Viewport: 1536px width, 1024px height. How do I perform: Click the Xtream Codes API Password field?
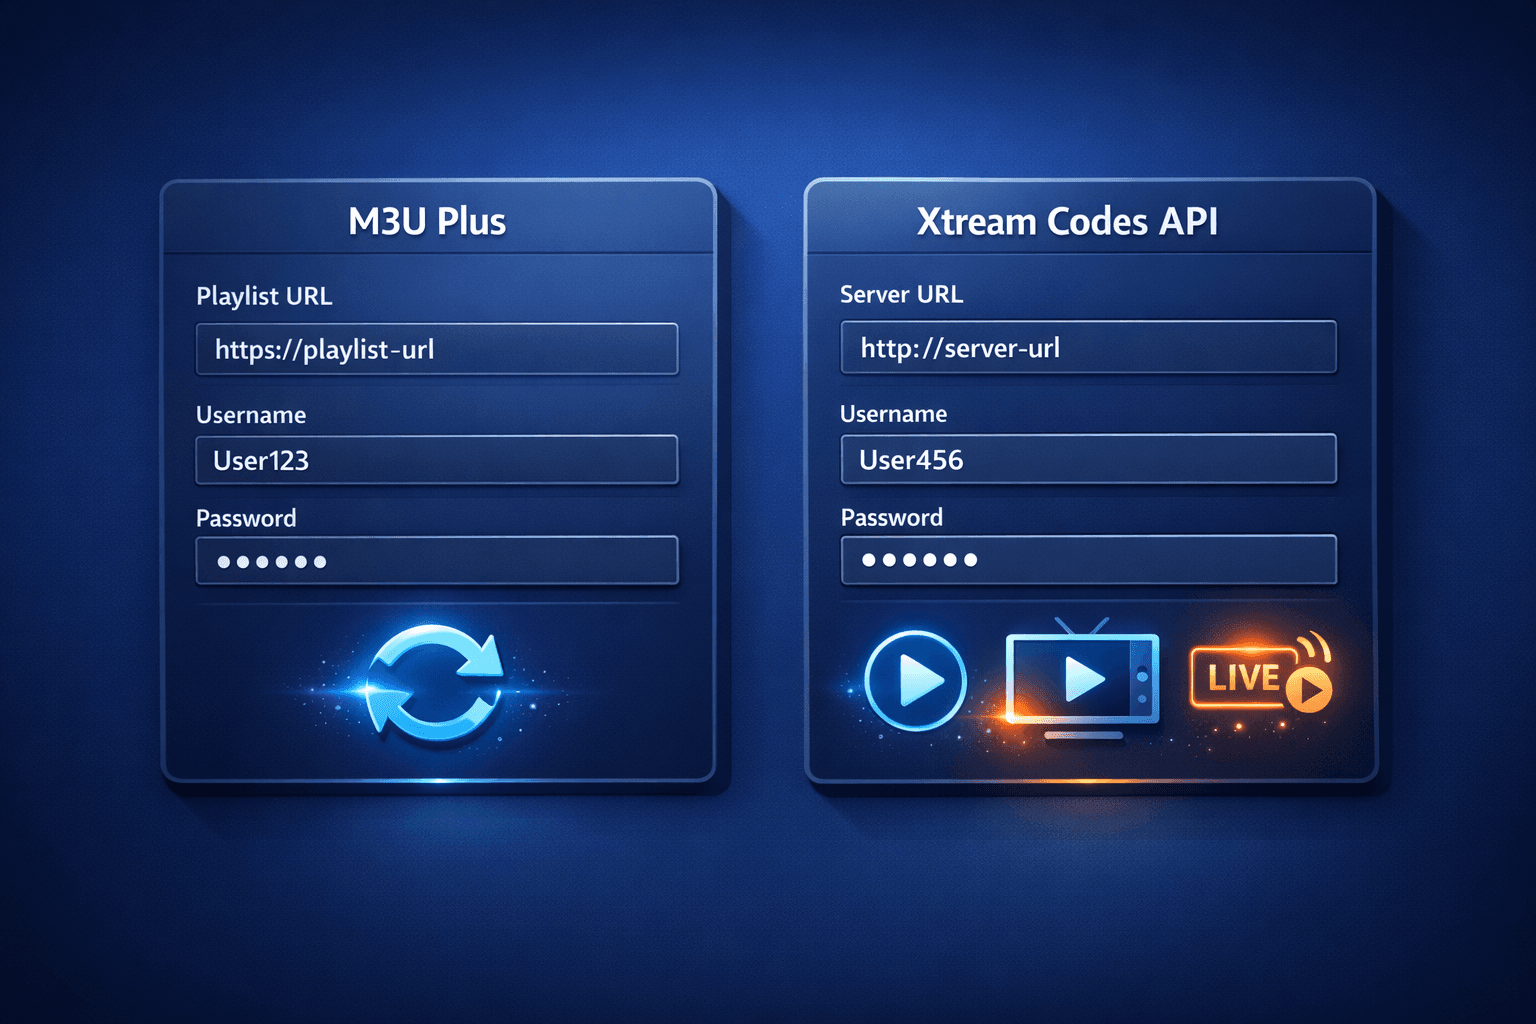click(1088, 559)
